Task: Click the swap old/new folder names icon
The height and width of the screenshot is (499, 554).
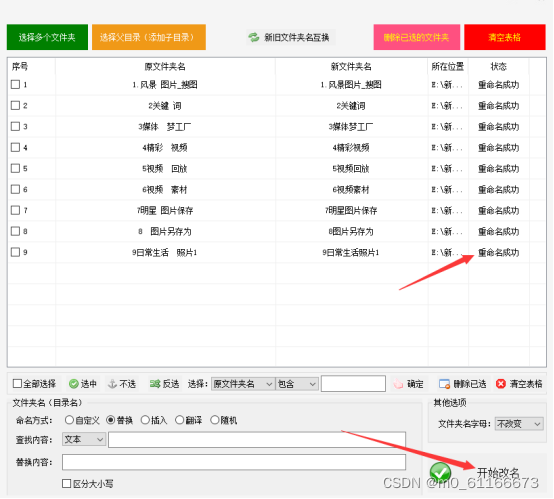Action: point(253,37)
